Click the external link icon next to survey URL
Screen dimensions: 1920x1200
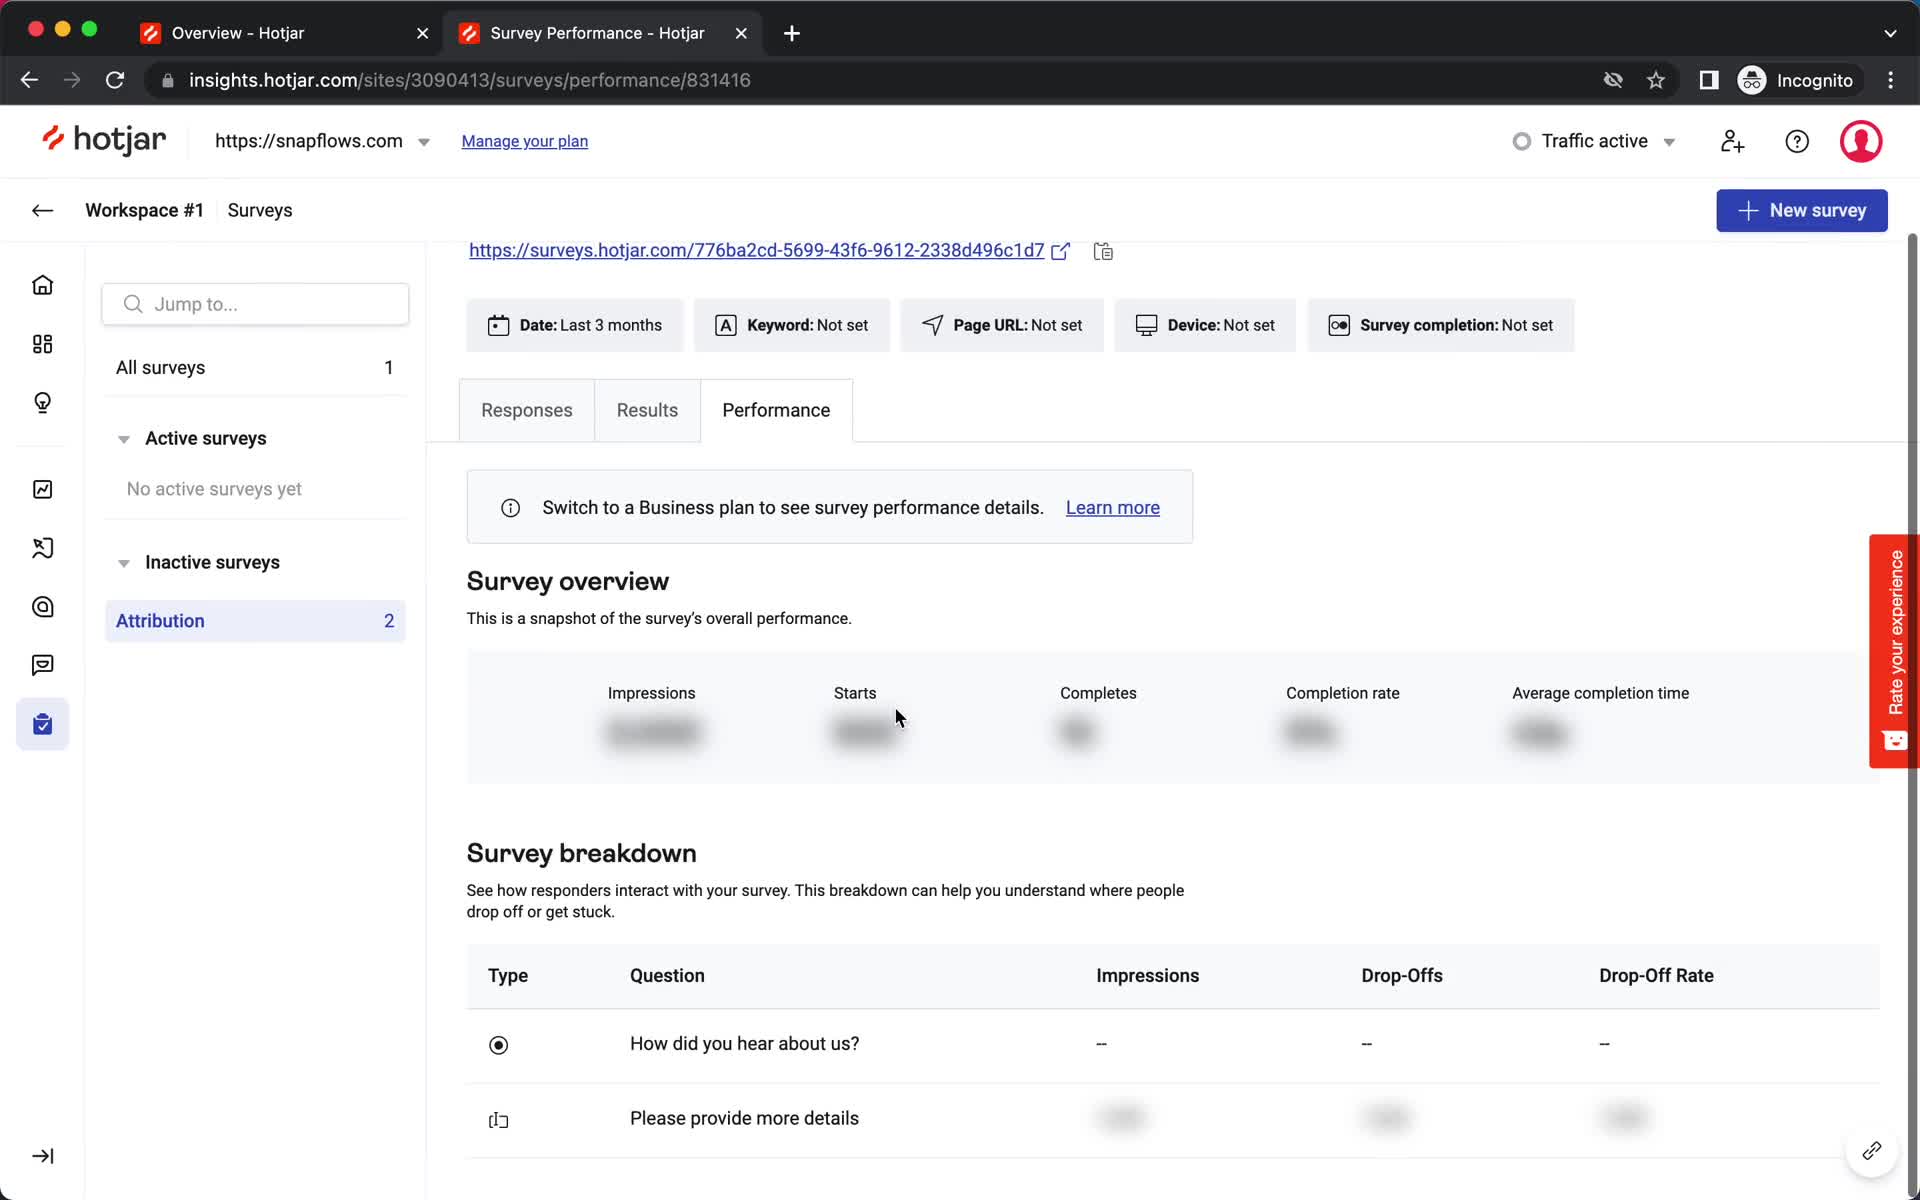click(1062, 252)
